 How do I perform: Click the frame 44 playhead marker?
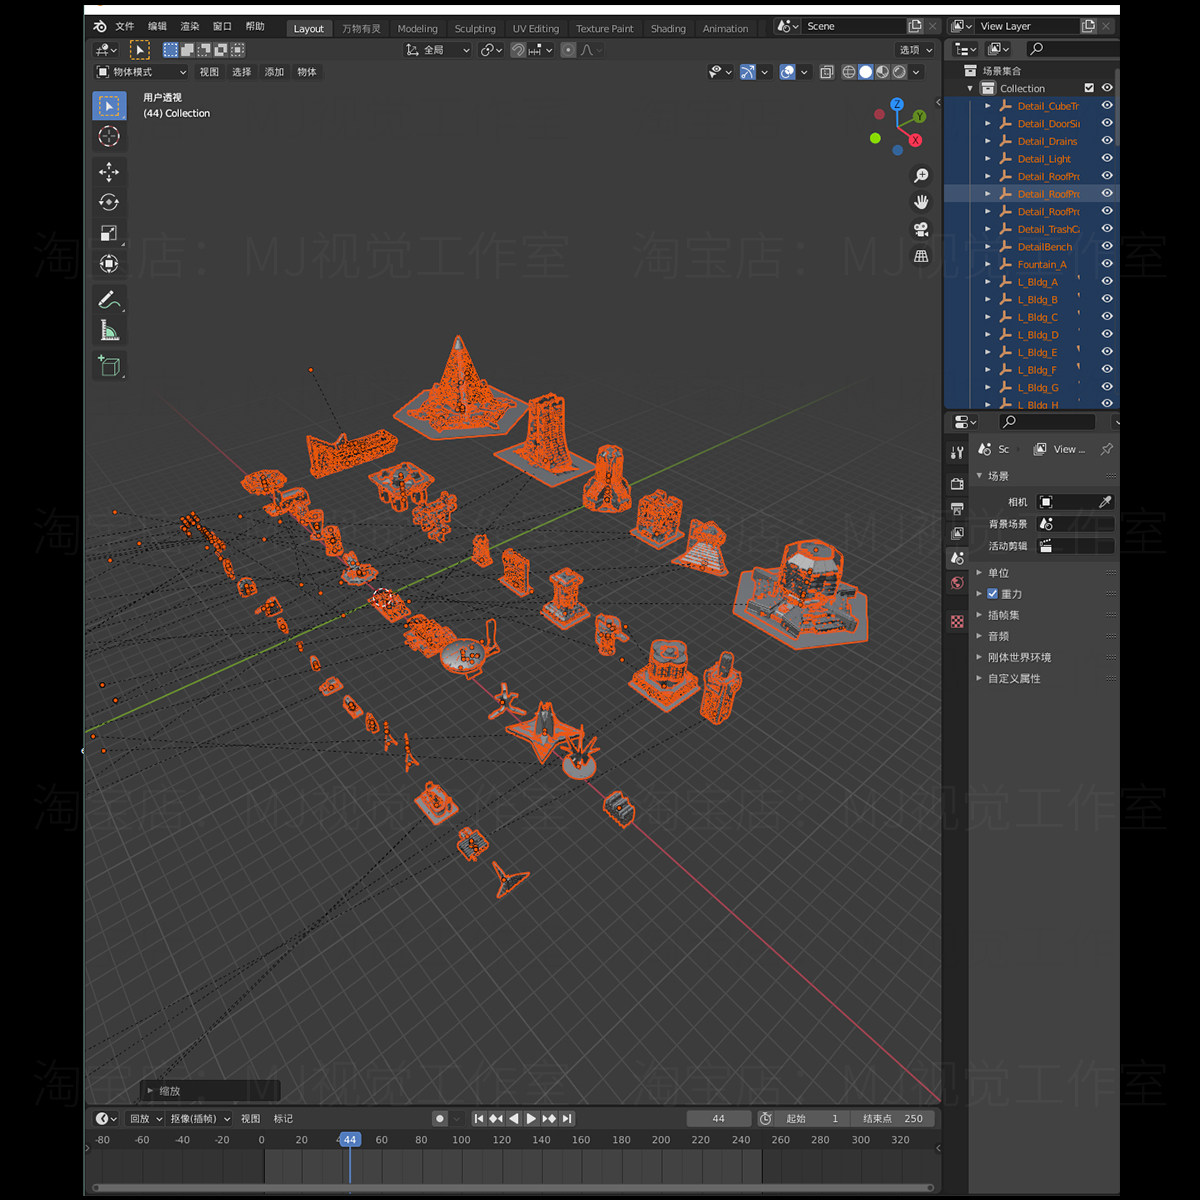(349, 1139)
